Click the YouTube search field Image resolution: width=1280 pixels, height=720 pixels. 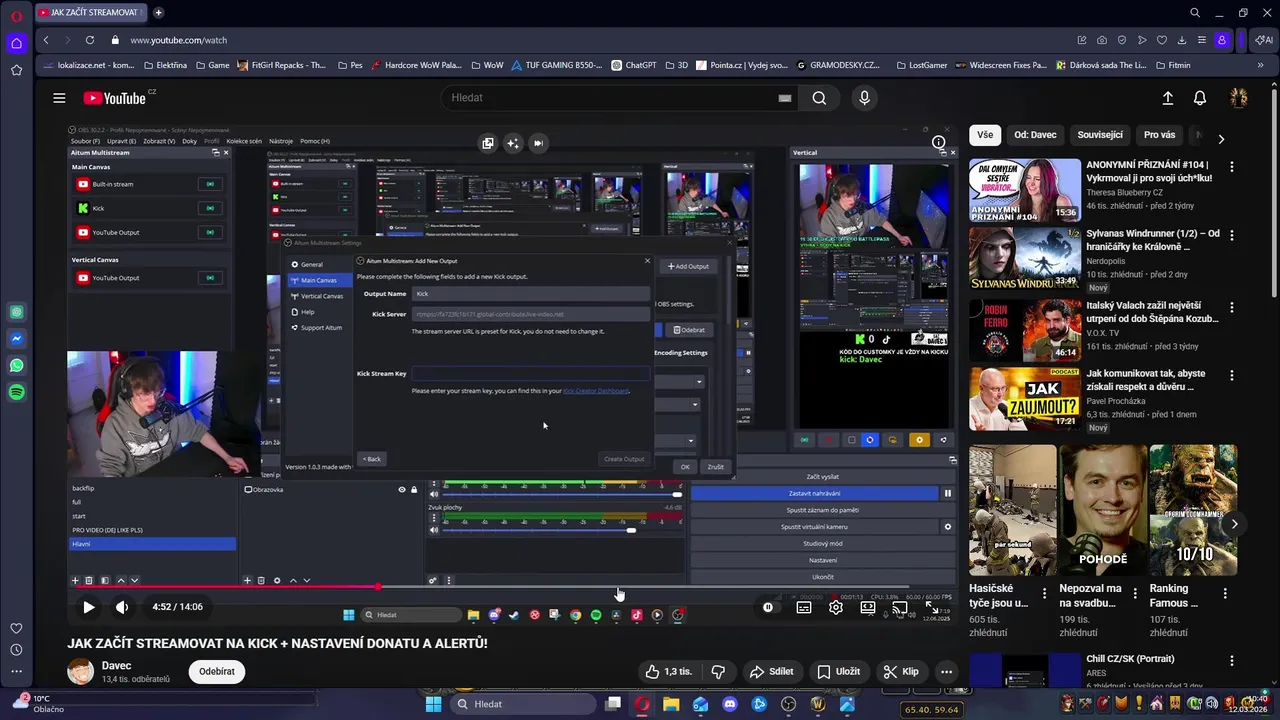(608, 98)
